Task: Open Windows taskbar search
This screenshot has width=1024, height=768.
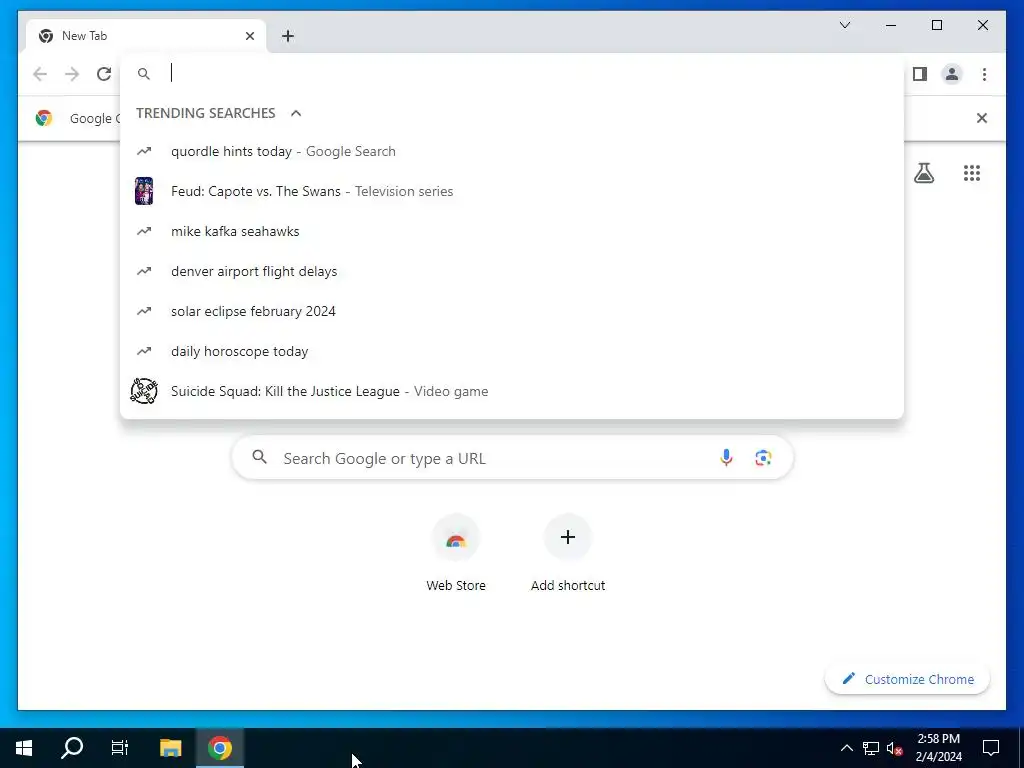Action: click(72, 748)
